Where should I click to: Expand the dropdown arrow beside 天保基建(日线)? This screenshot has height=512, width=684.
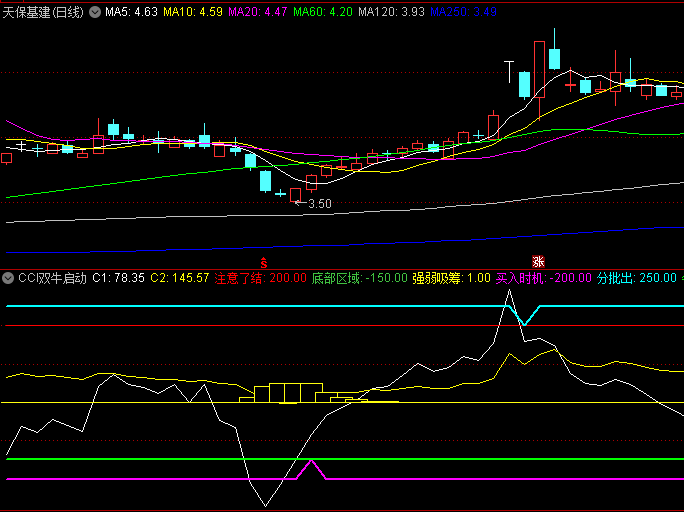[94, 12]
